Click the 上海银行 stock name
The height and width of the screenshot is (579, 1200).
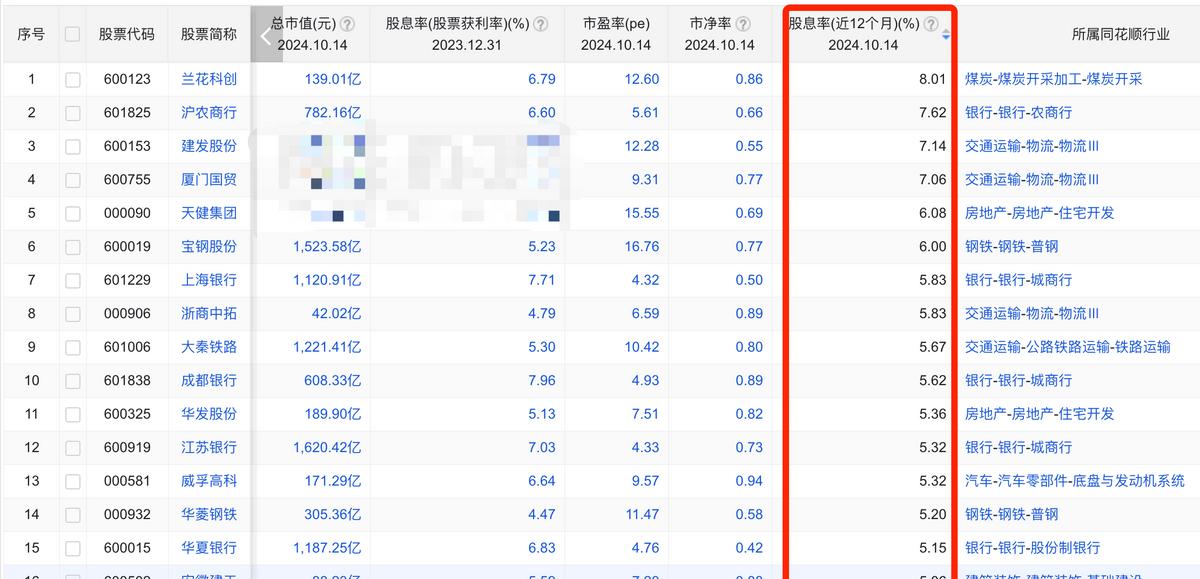point(209,280)
